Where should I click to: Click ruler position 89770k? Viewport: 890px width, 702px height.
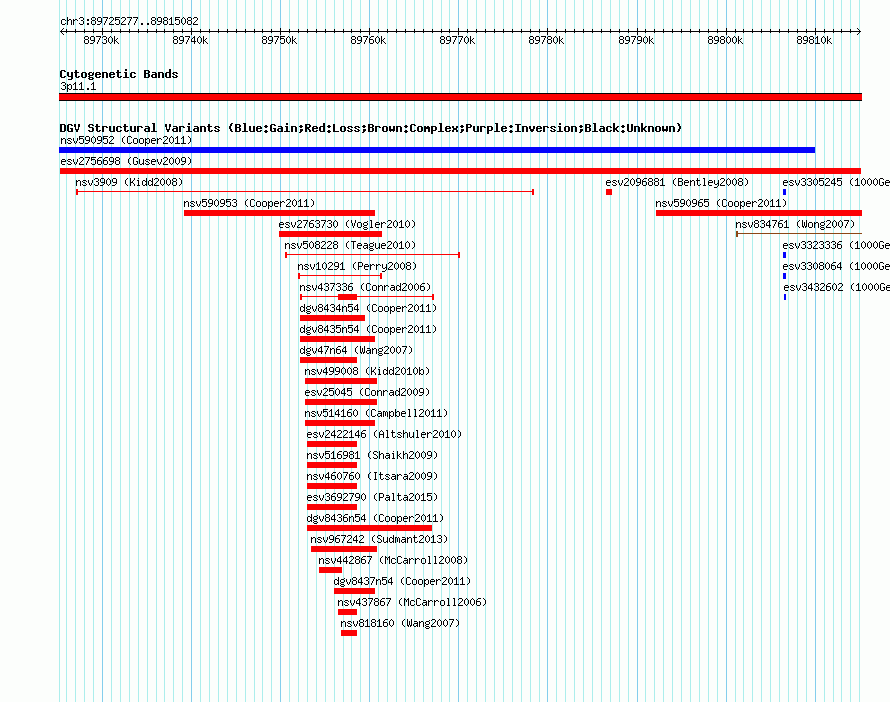coord(457,40)
